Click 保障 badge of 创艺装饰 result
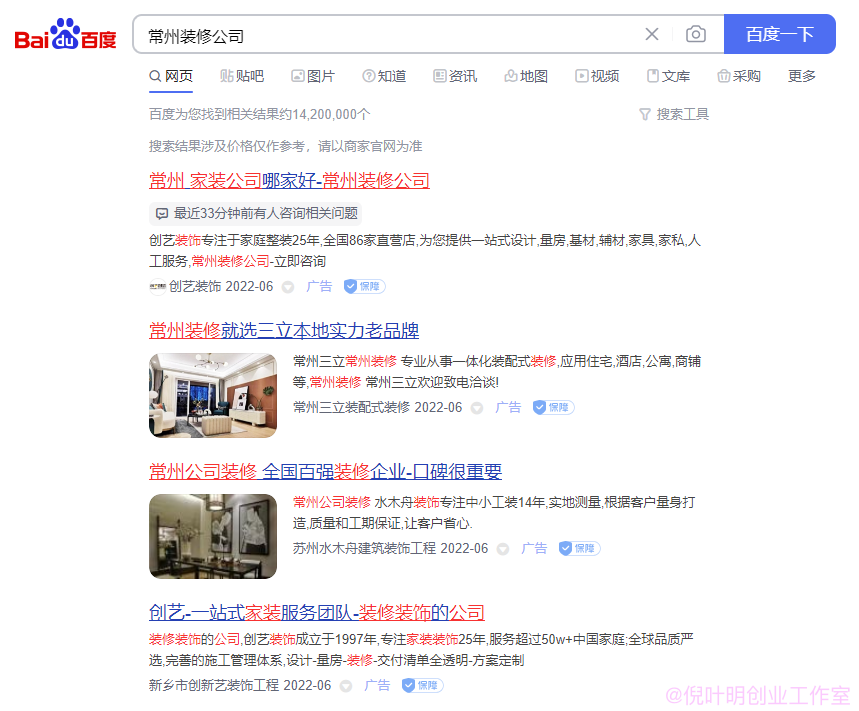 pyautogui.click(x=364, y=286)
